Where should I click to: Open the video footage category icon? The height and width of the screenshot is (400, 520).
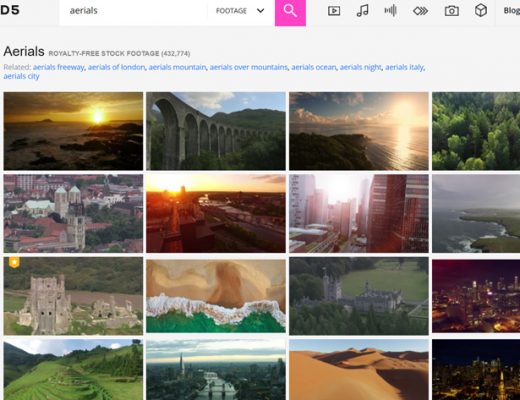pos(334,11)
